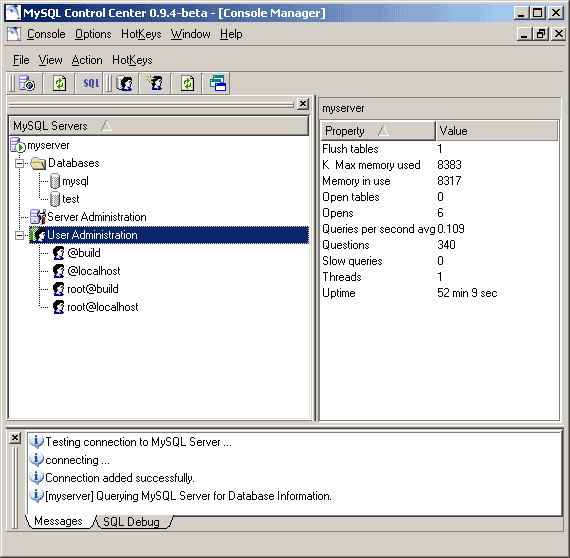
Task: Click the register server toolbar icon
Action: click(27, 84)
